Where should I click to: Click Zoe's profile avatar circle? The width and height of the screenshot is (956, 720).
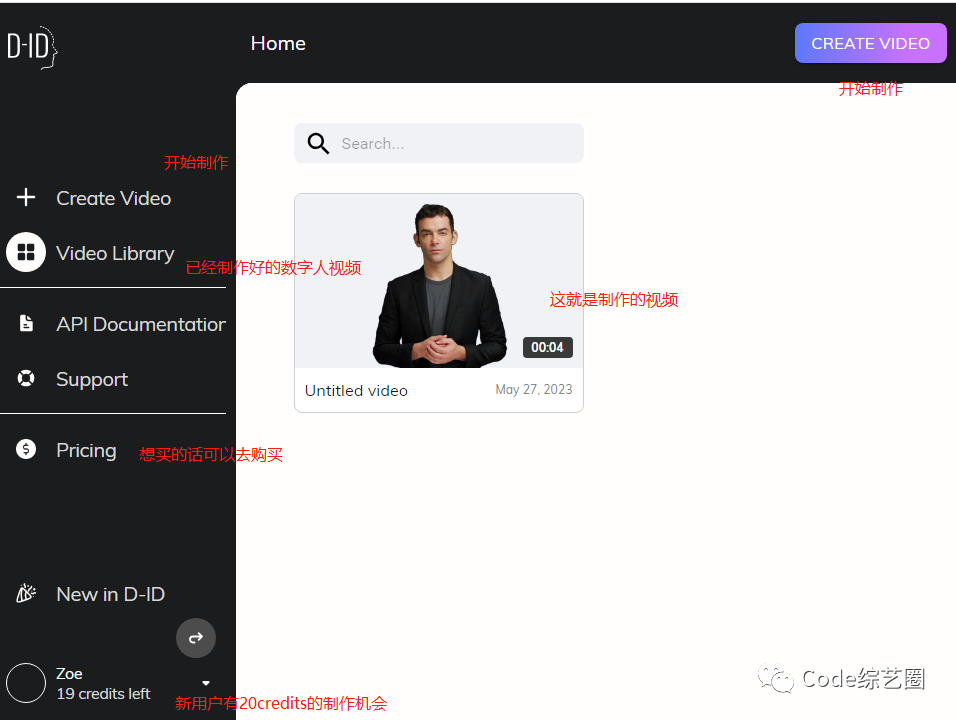26,683
